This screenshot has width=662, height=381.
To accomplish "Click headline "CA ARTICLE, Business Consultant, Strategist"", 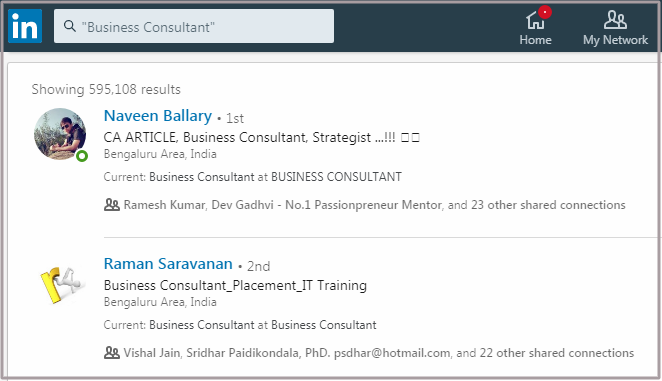I will [x=237, y=137].
